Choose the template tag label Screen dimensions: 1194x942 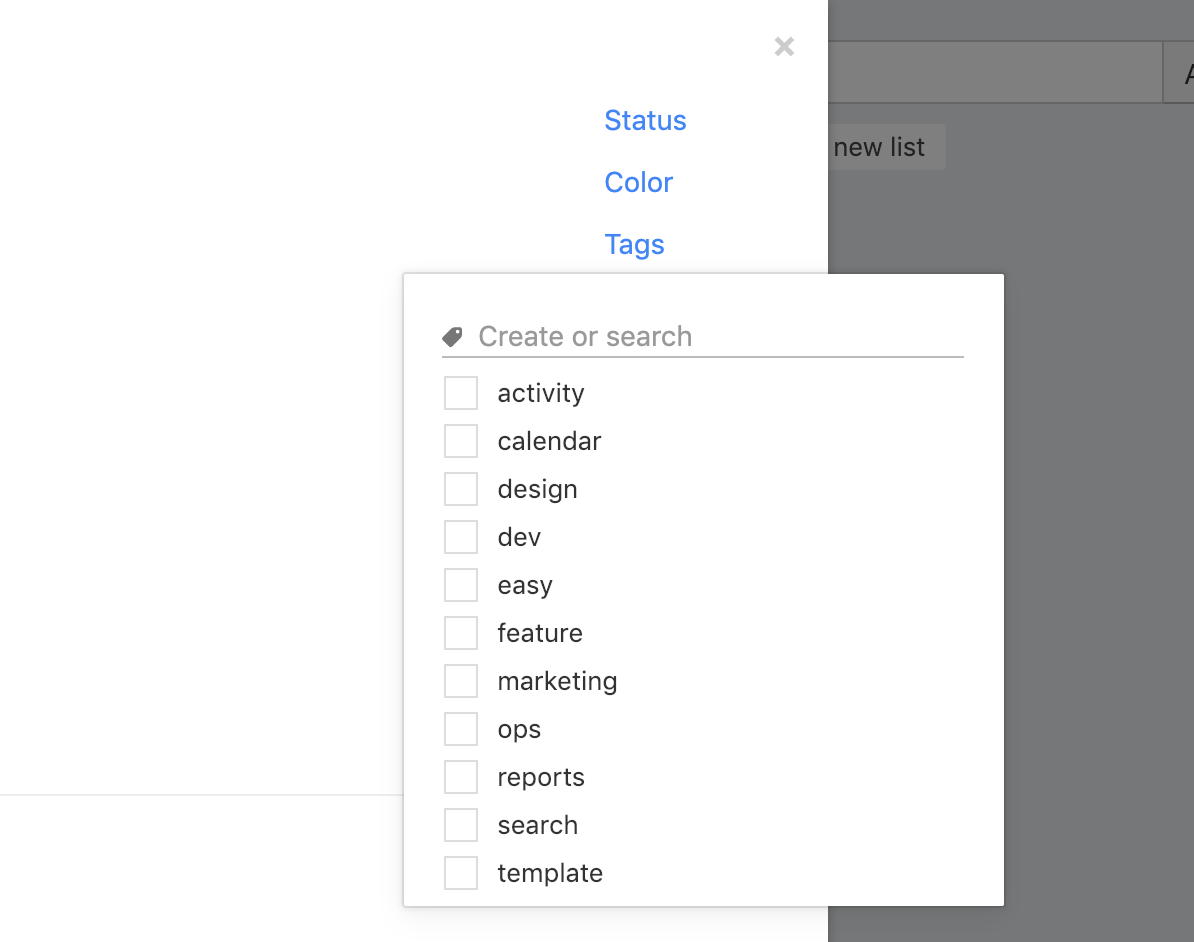550,873
